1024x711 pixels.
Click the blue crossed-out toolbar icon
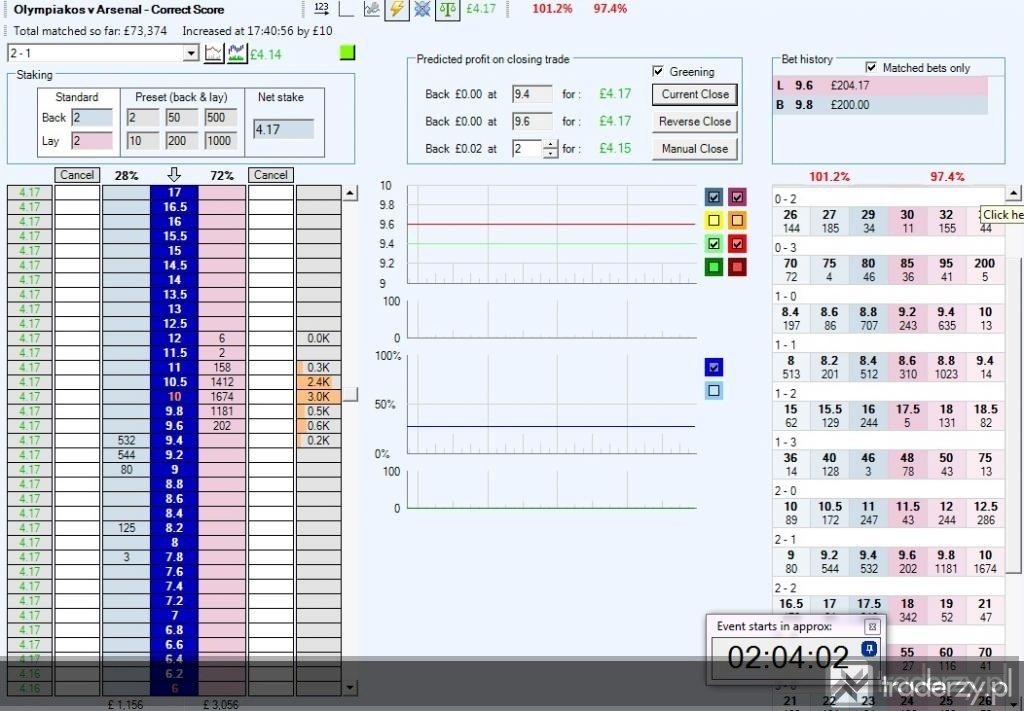pos(423,9)
